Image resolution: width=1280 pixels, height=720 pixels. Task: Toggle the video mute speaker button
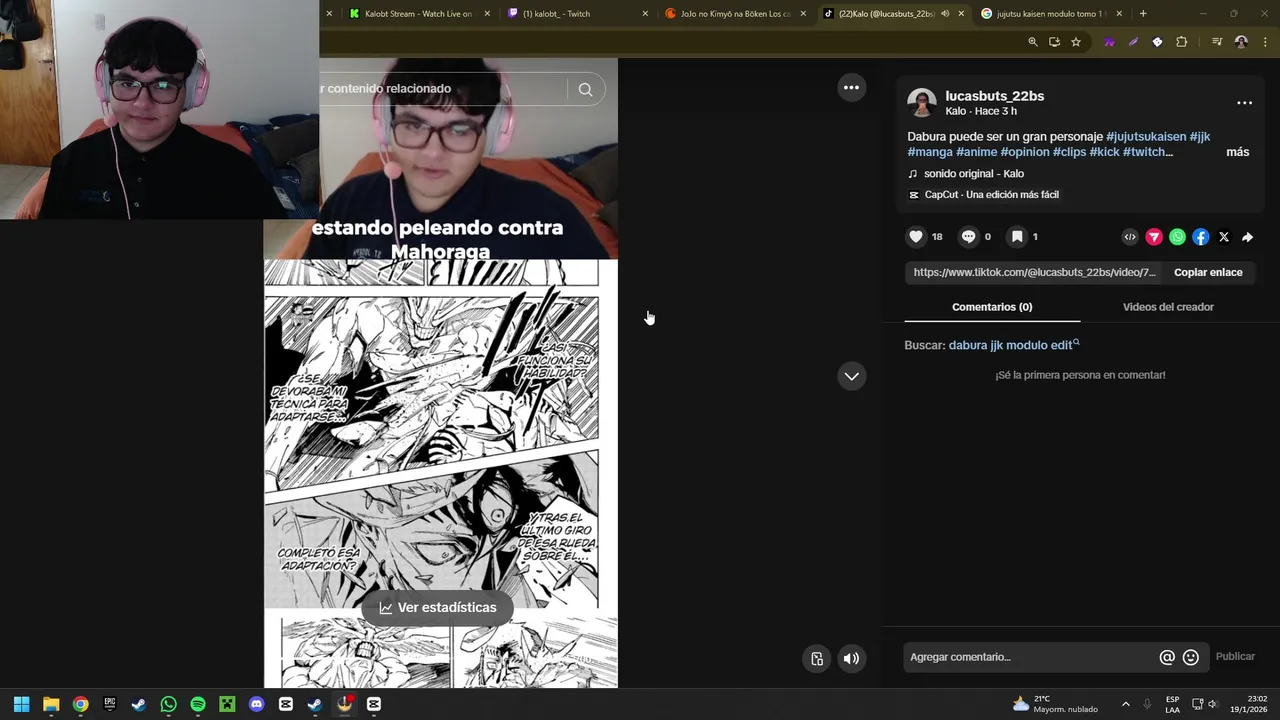point(851,658)
